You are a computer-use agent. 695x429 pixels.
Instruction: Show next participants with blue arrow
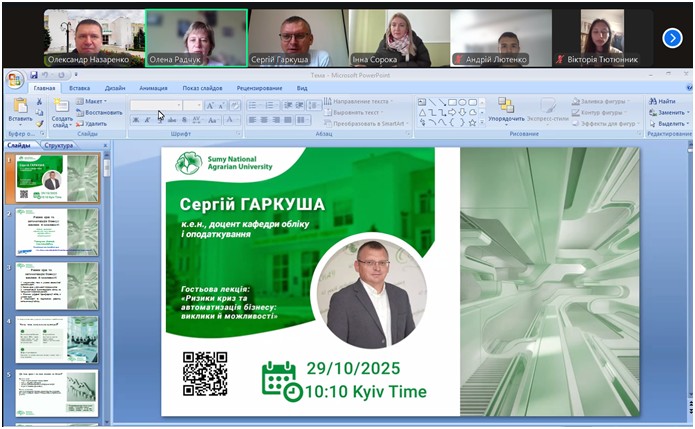tap(672, 37)
